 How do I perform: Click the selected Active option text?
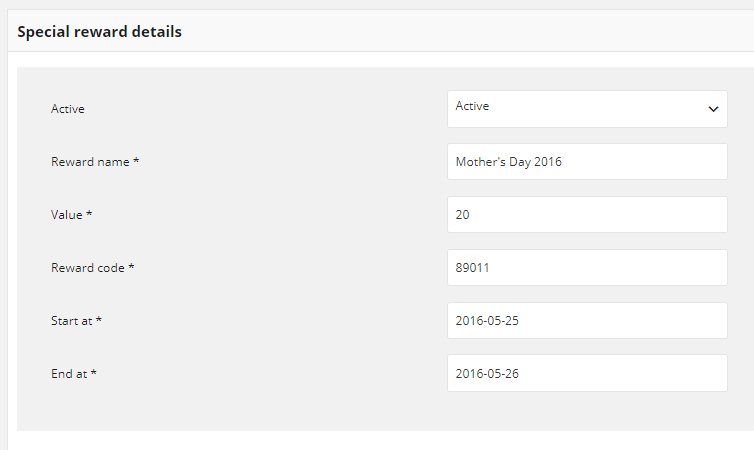pos(472,106)
